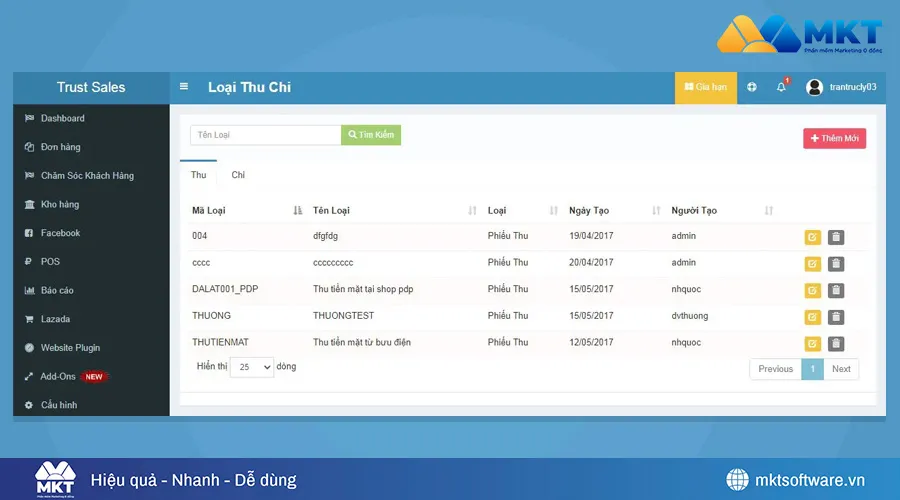
Task: Delete the row with code 004
Action: 836,237
